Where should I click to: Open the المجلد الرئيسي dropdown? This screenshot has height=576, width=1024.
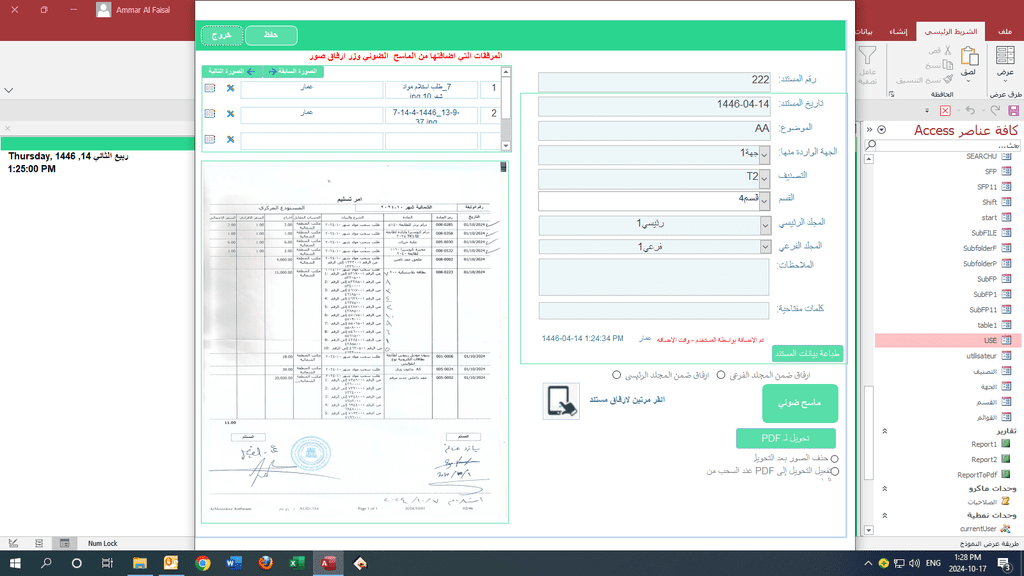[x=765, y=225]
